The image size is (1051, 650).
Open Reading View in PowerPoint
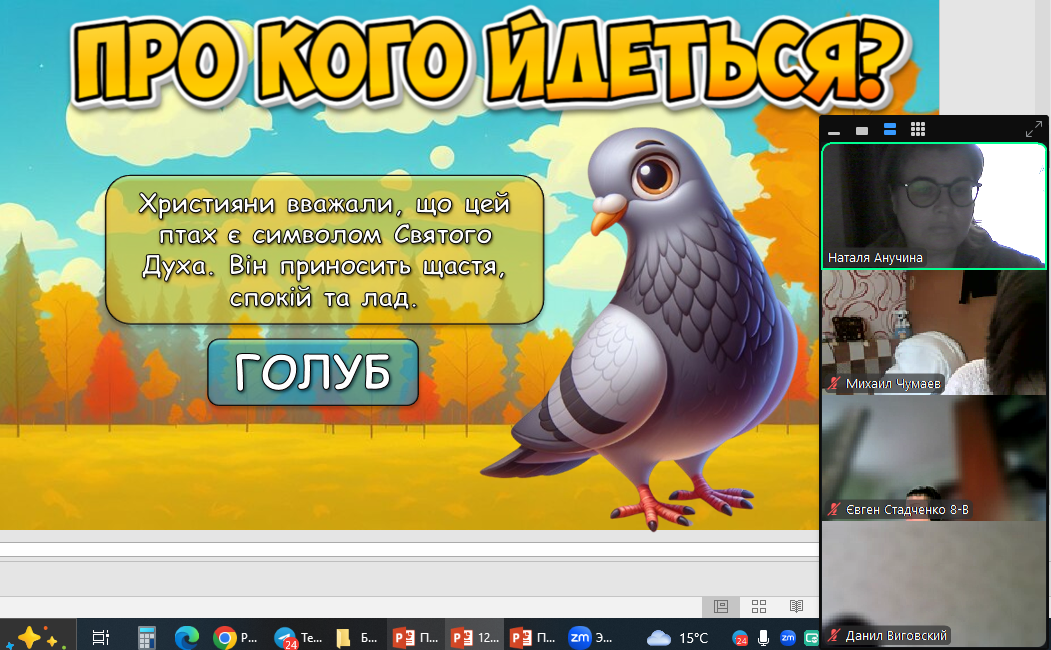tap(796, 606)
